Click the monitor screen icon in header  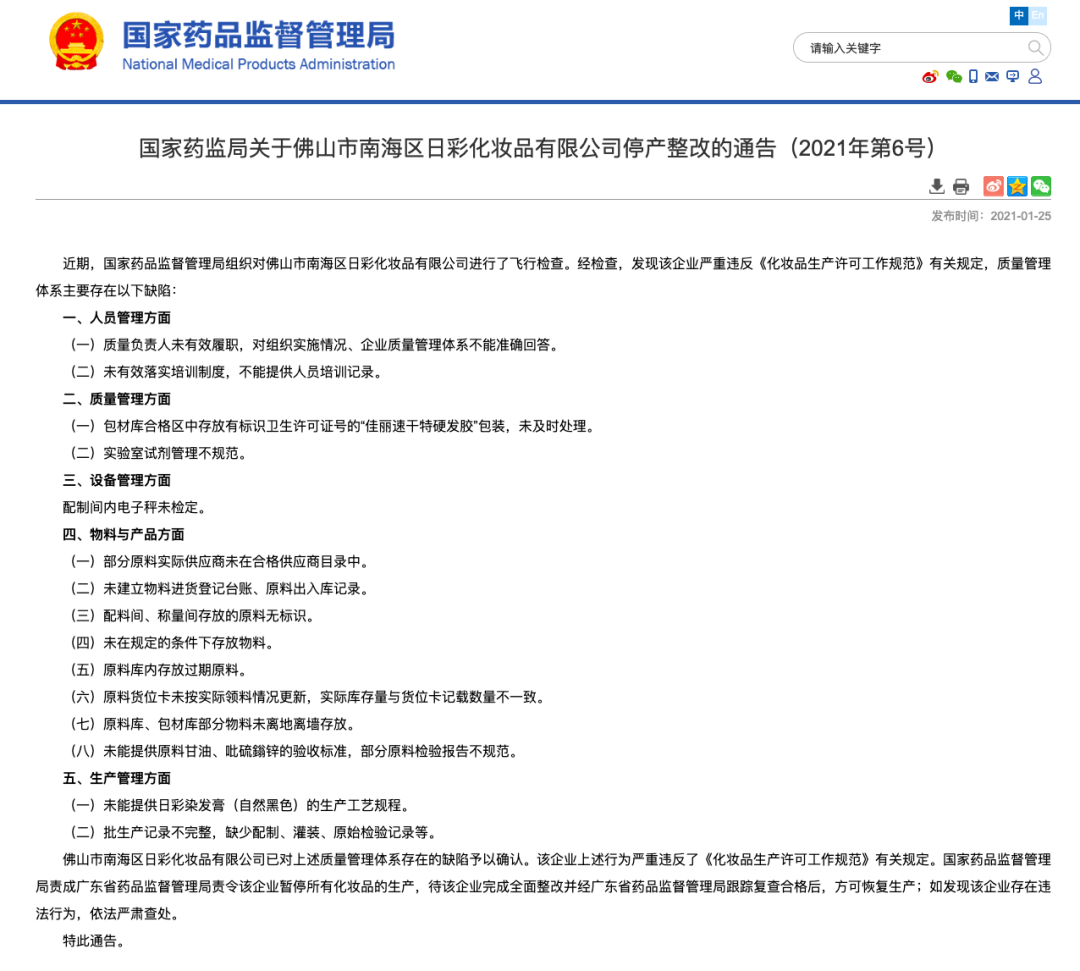coord(1012,76)
